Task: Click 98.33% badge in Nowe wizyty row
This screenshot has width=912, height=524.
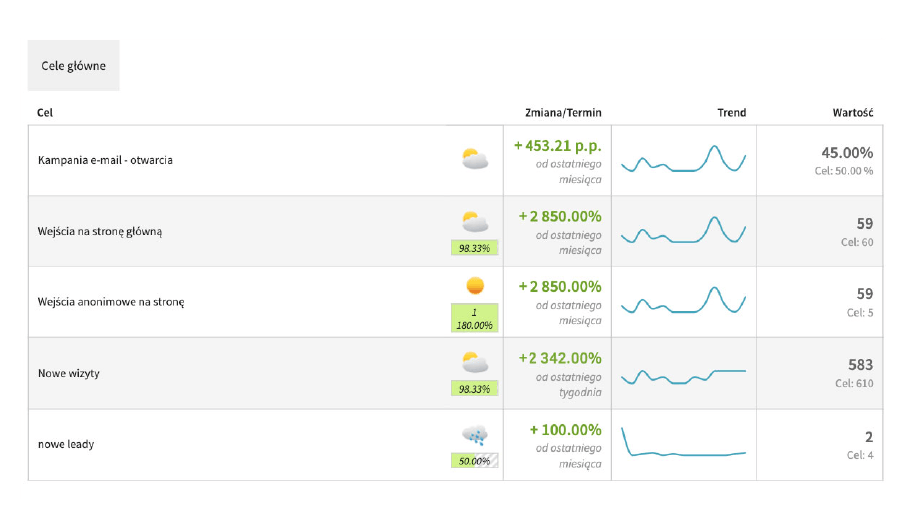Action: click(x=475, y=389)
